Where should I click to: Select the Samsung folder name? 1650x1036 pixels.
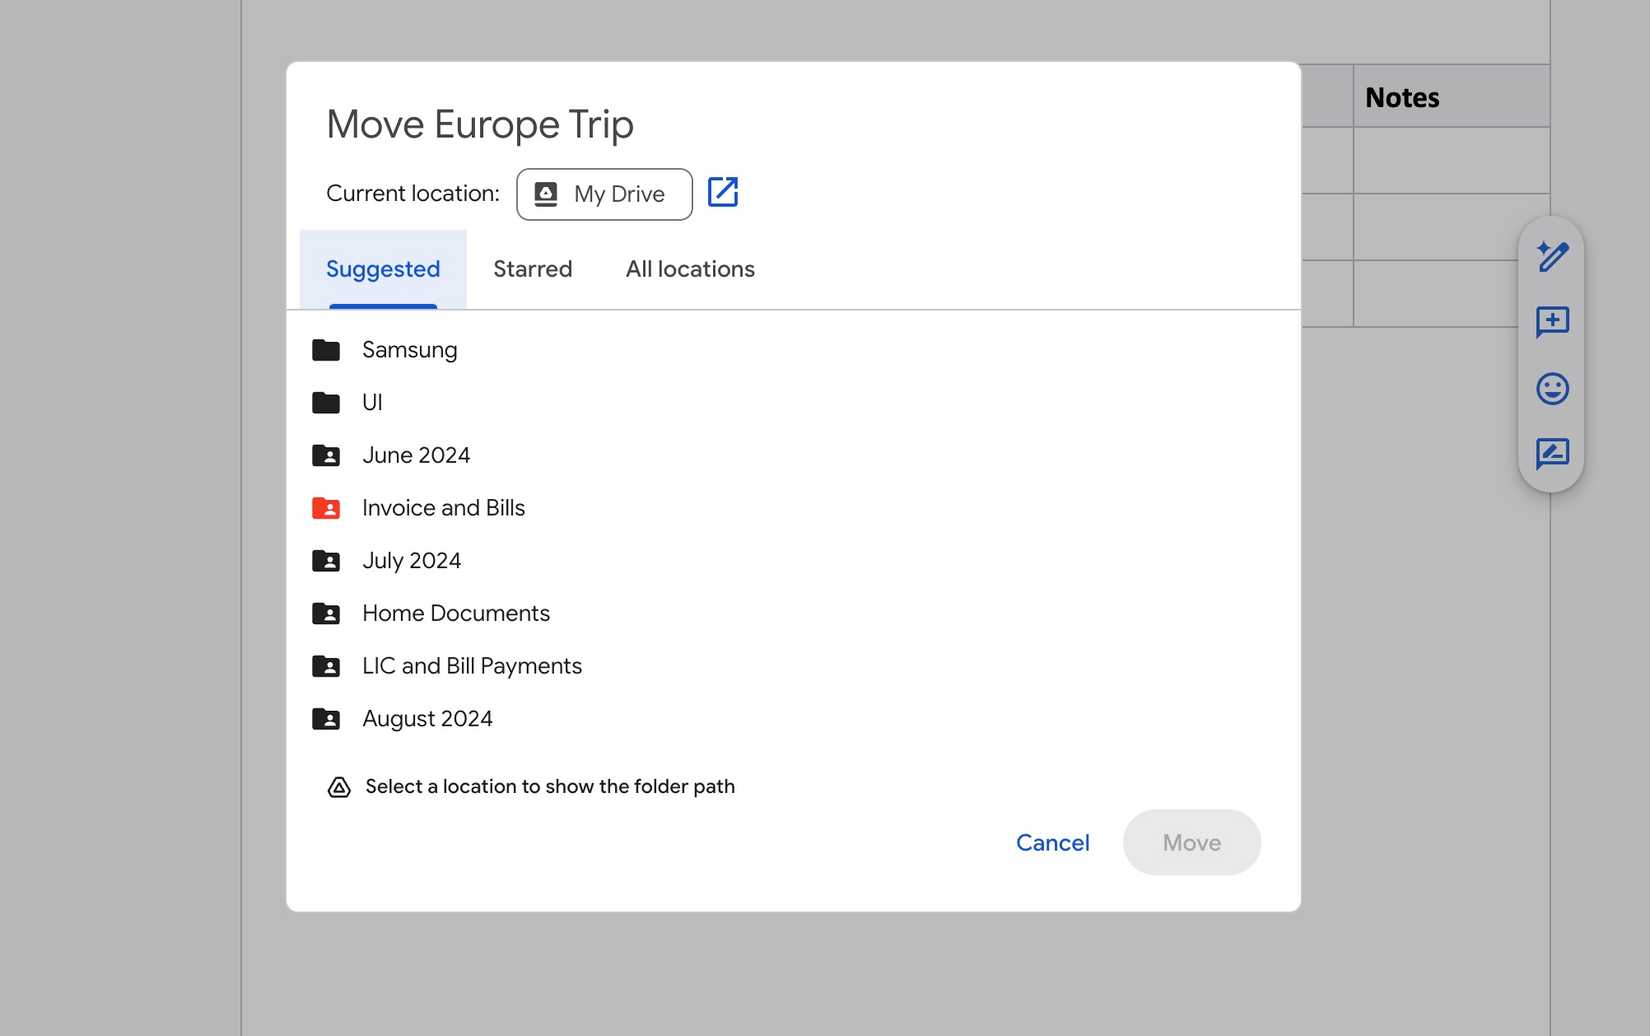coord(410,350)
